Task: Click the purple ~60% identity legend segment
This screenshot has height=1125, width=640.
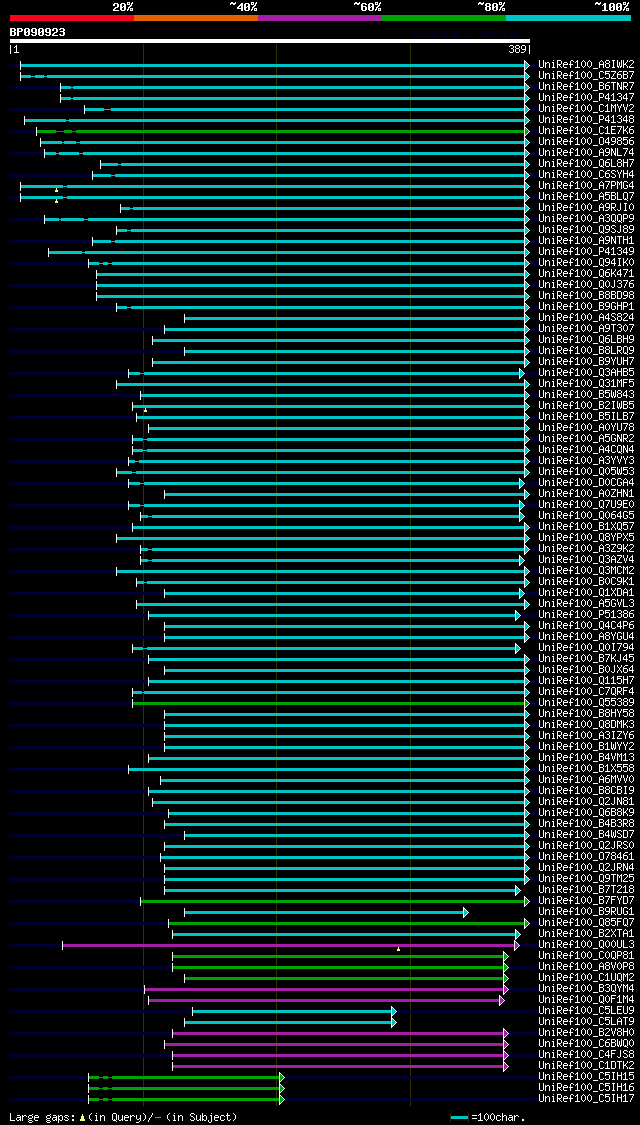Action: (320, 17)
